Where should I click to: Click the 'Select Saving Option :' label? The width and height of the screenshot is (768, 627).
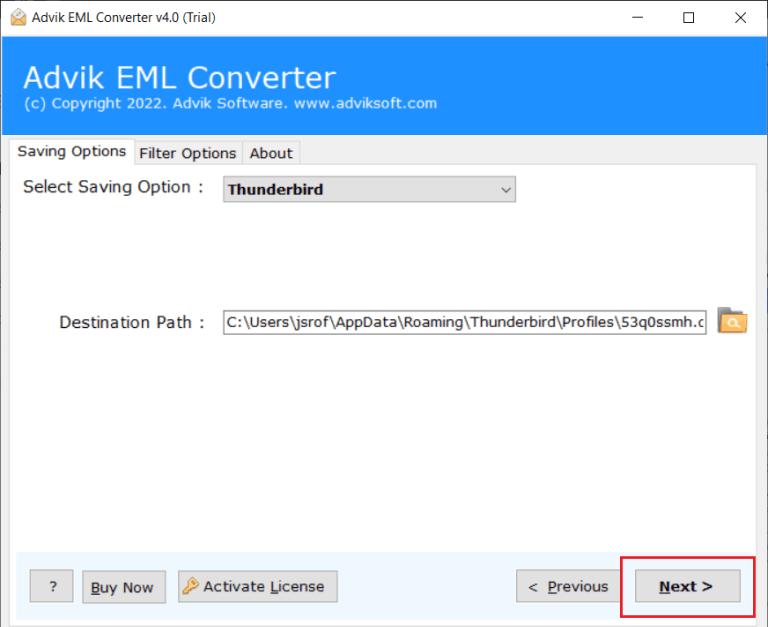(113, 187)
